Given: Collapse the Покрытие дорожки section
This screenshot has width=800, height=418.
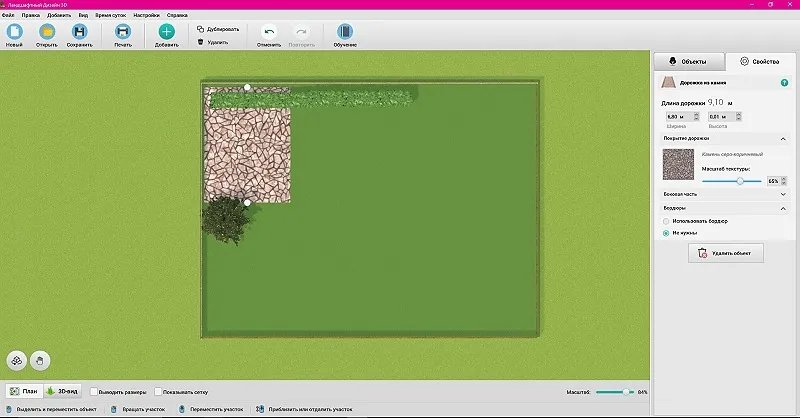Looking at the screenshot, I should point(783,139).
